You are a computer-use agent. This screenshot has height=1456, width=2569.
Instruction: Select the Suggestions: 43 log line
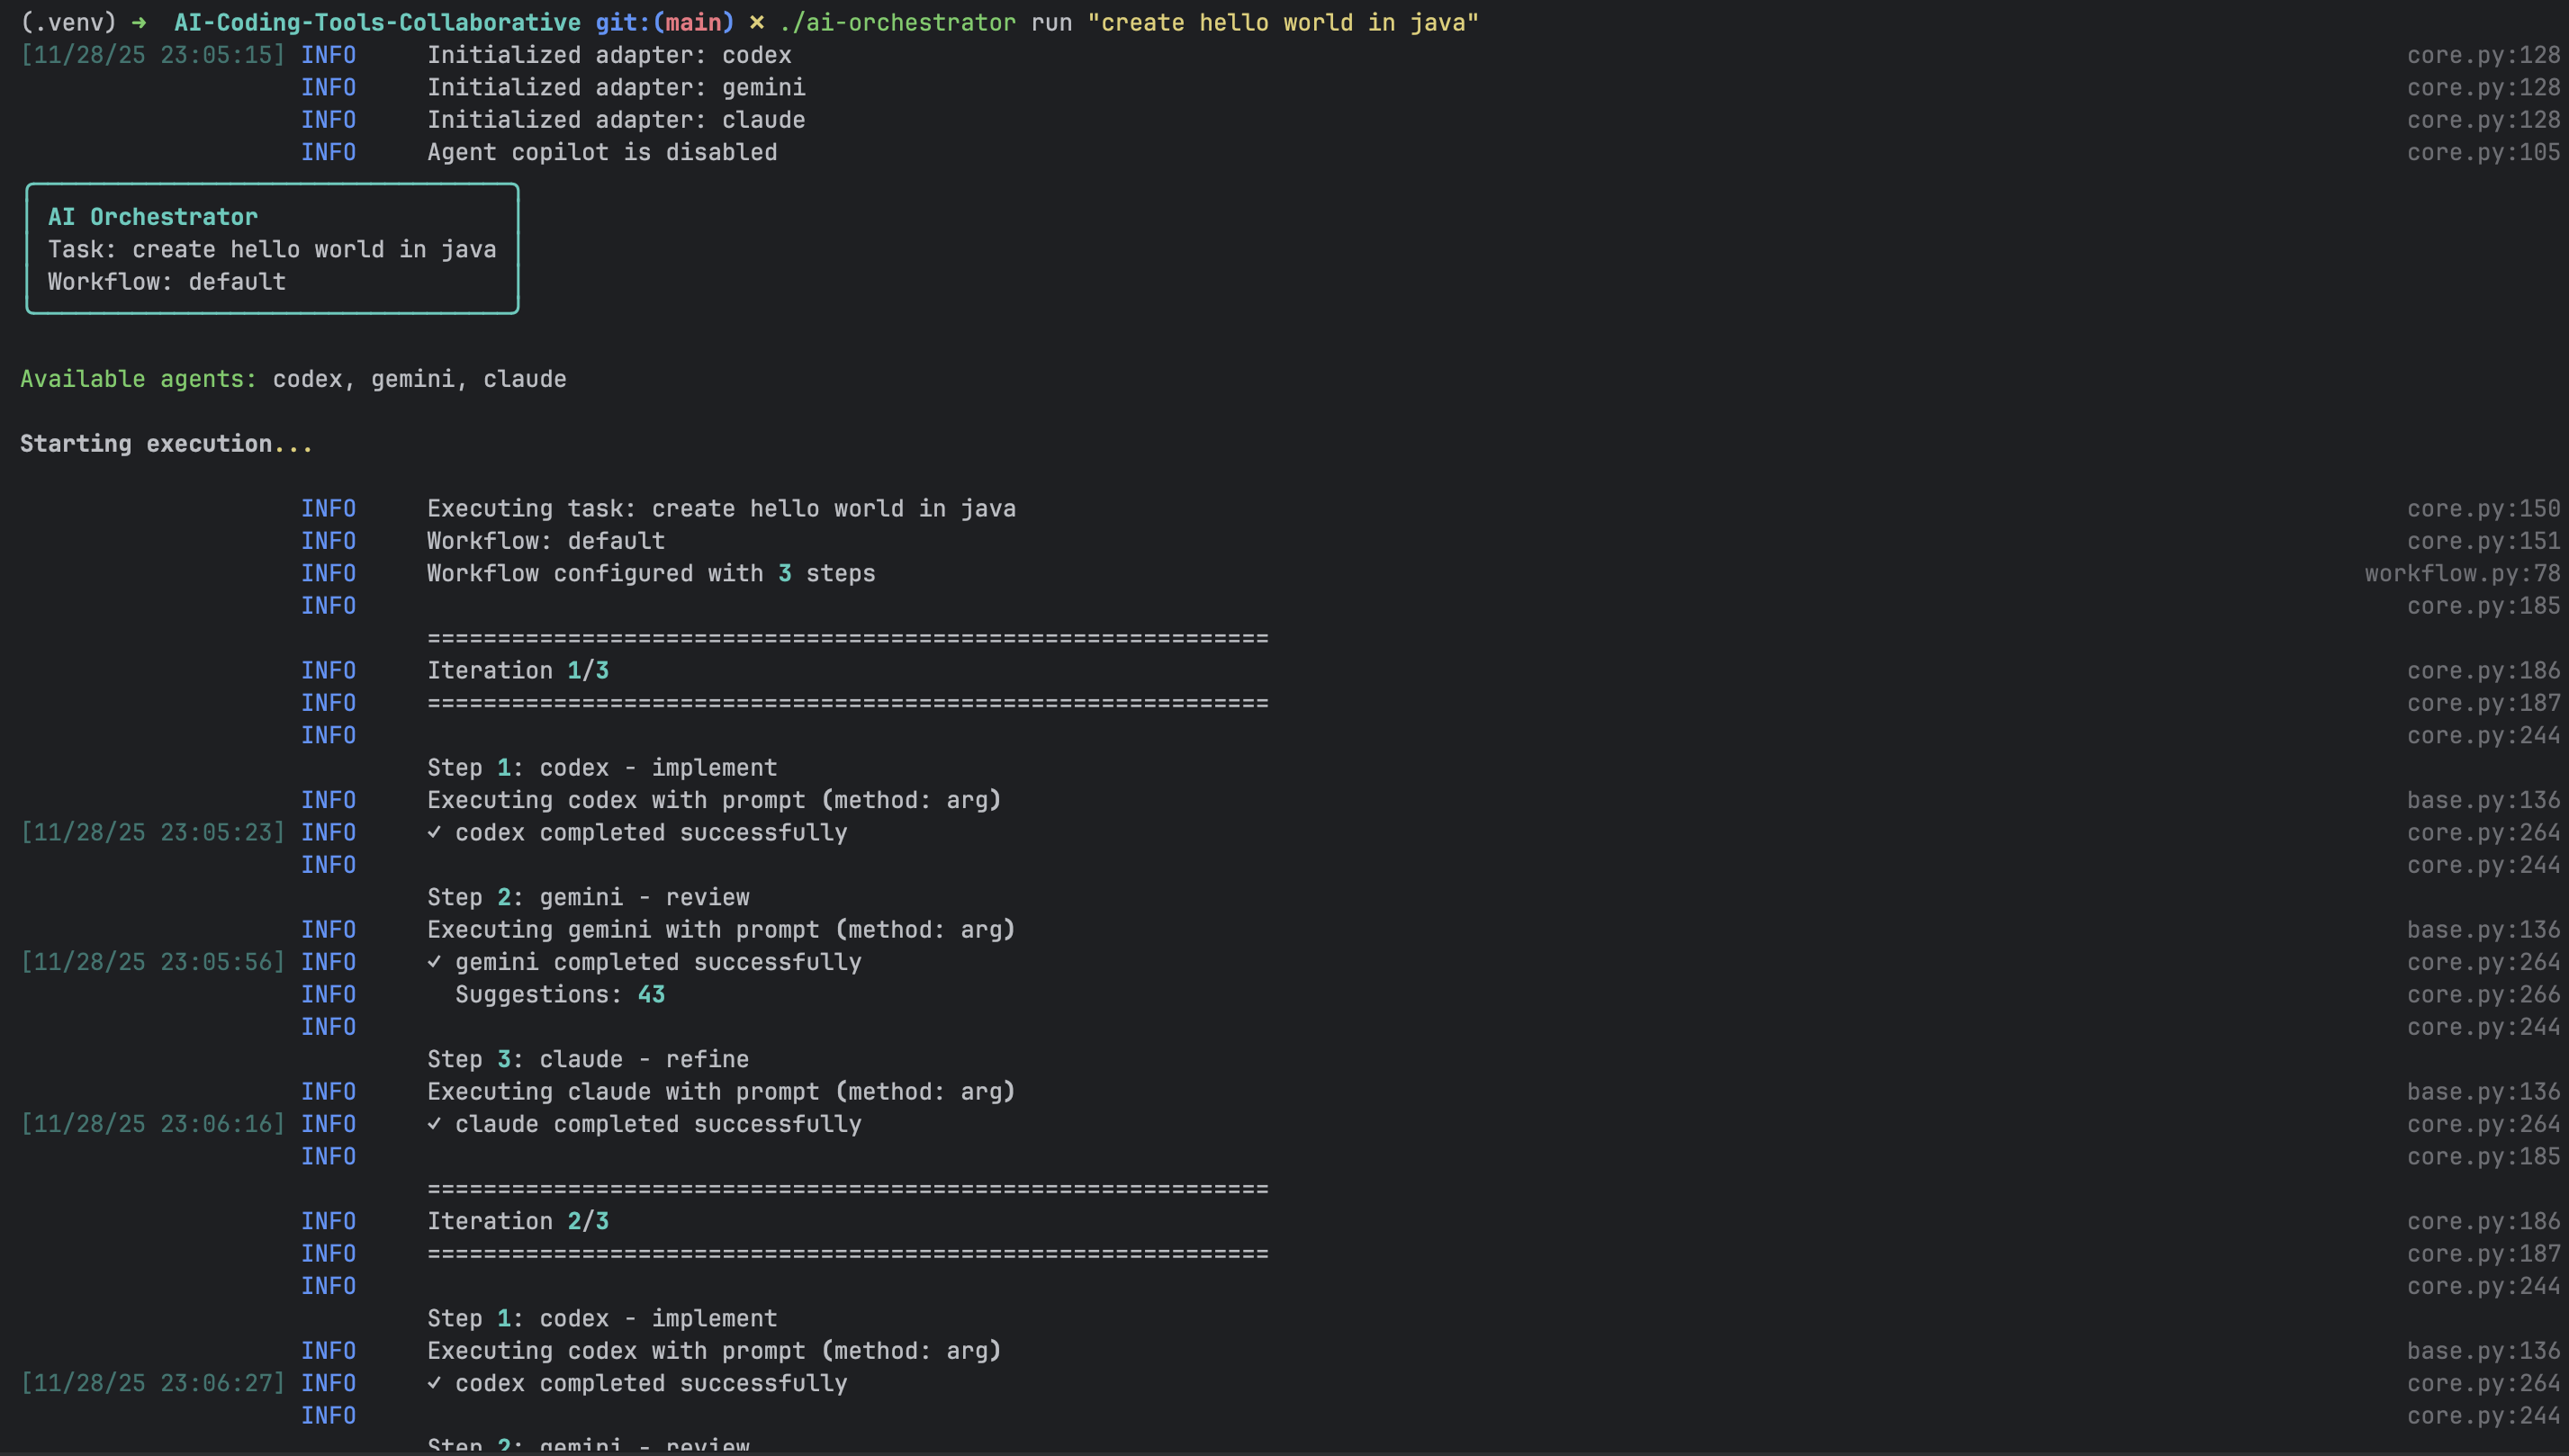pyautogui.click(x=560, y=994)
